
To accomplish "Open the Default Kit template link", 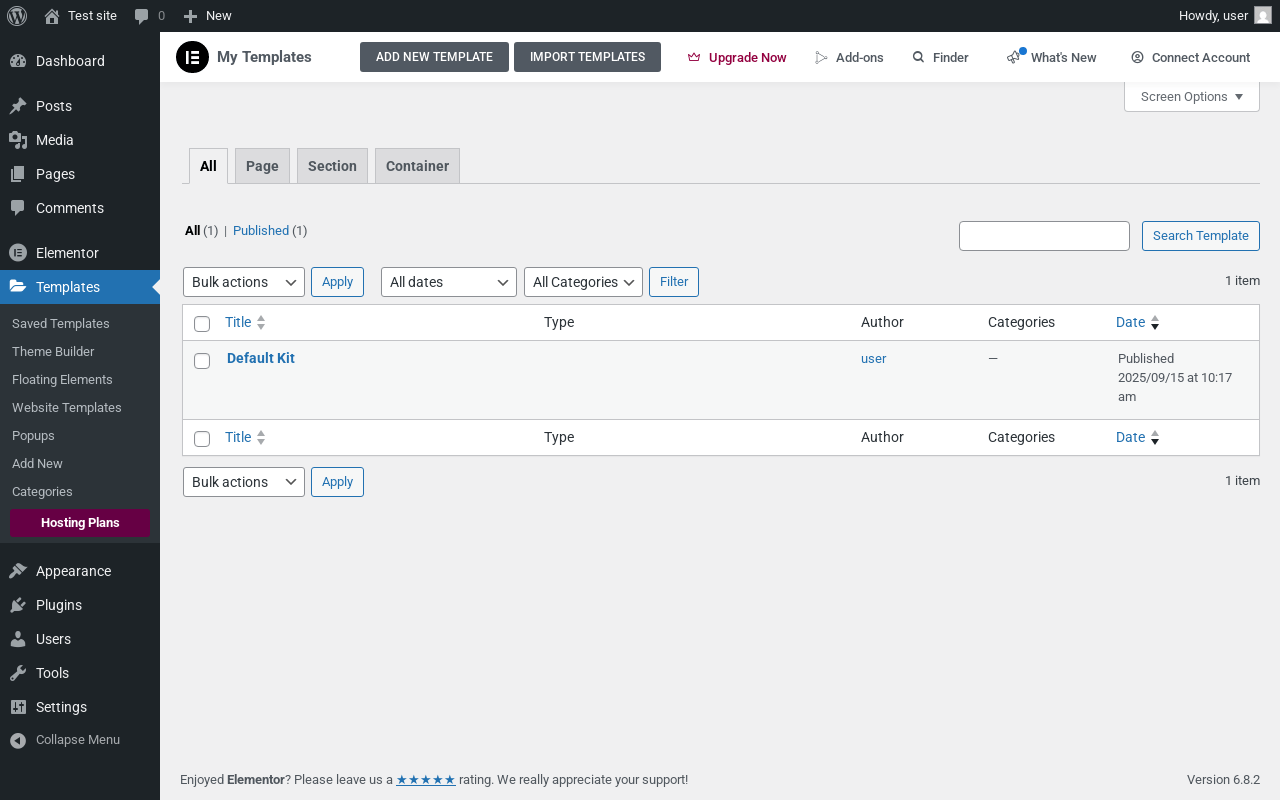I will click(261, 358).
